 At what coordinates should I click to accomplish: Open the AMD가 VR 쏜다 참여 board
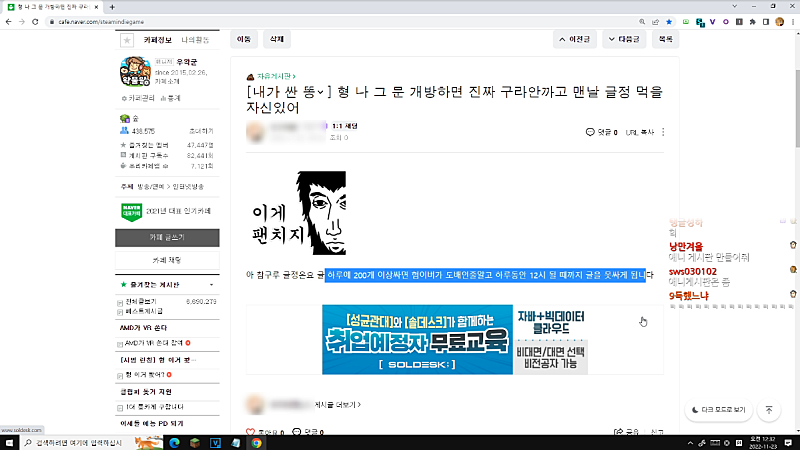(x=154, y=343)
